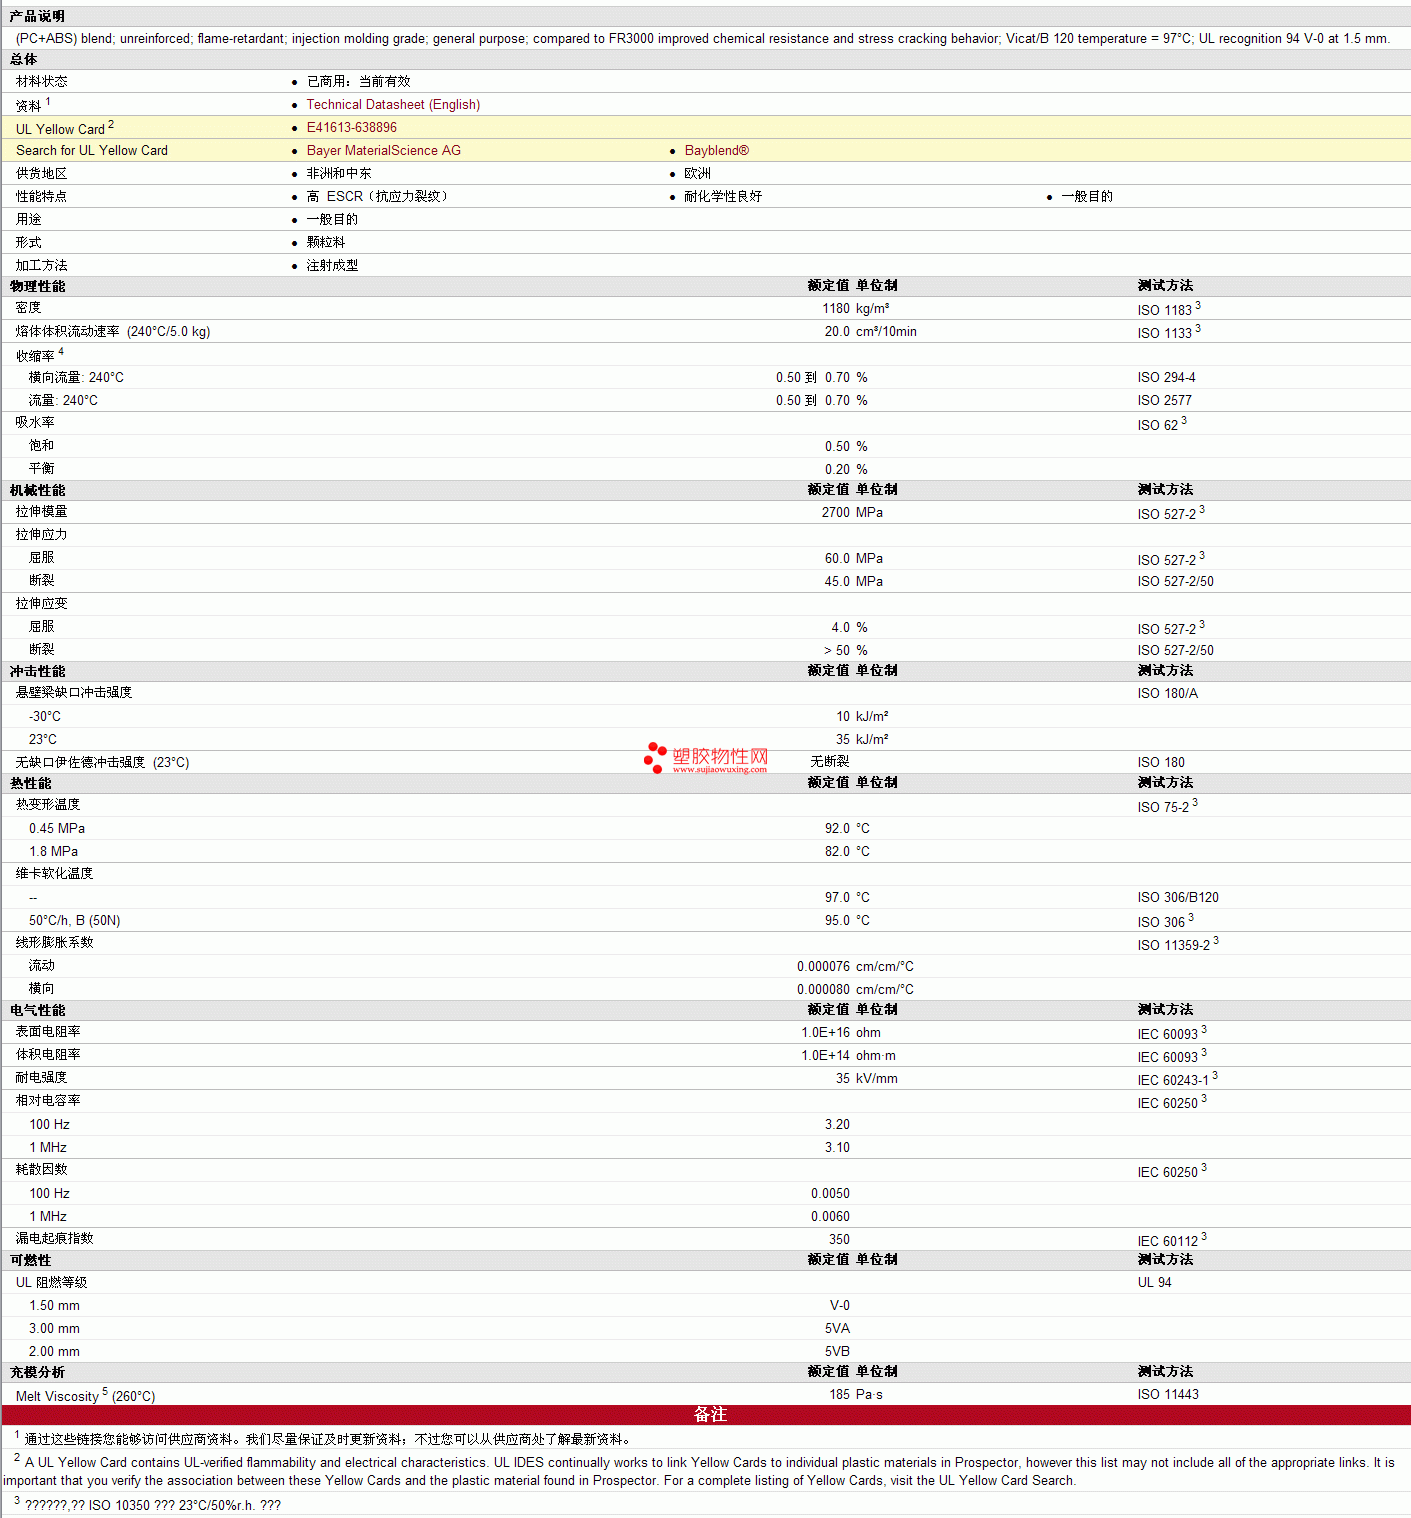Open the Technical Datasheet (English) link
1411x1518 pixels.
tap(393, 104)
